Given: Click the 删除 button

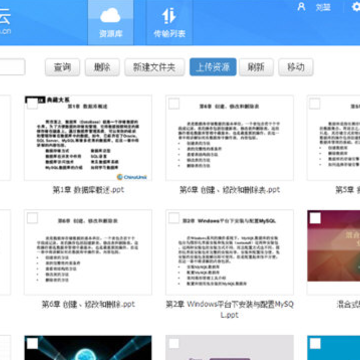Looking at the screenshot, I should 102,67.
